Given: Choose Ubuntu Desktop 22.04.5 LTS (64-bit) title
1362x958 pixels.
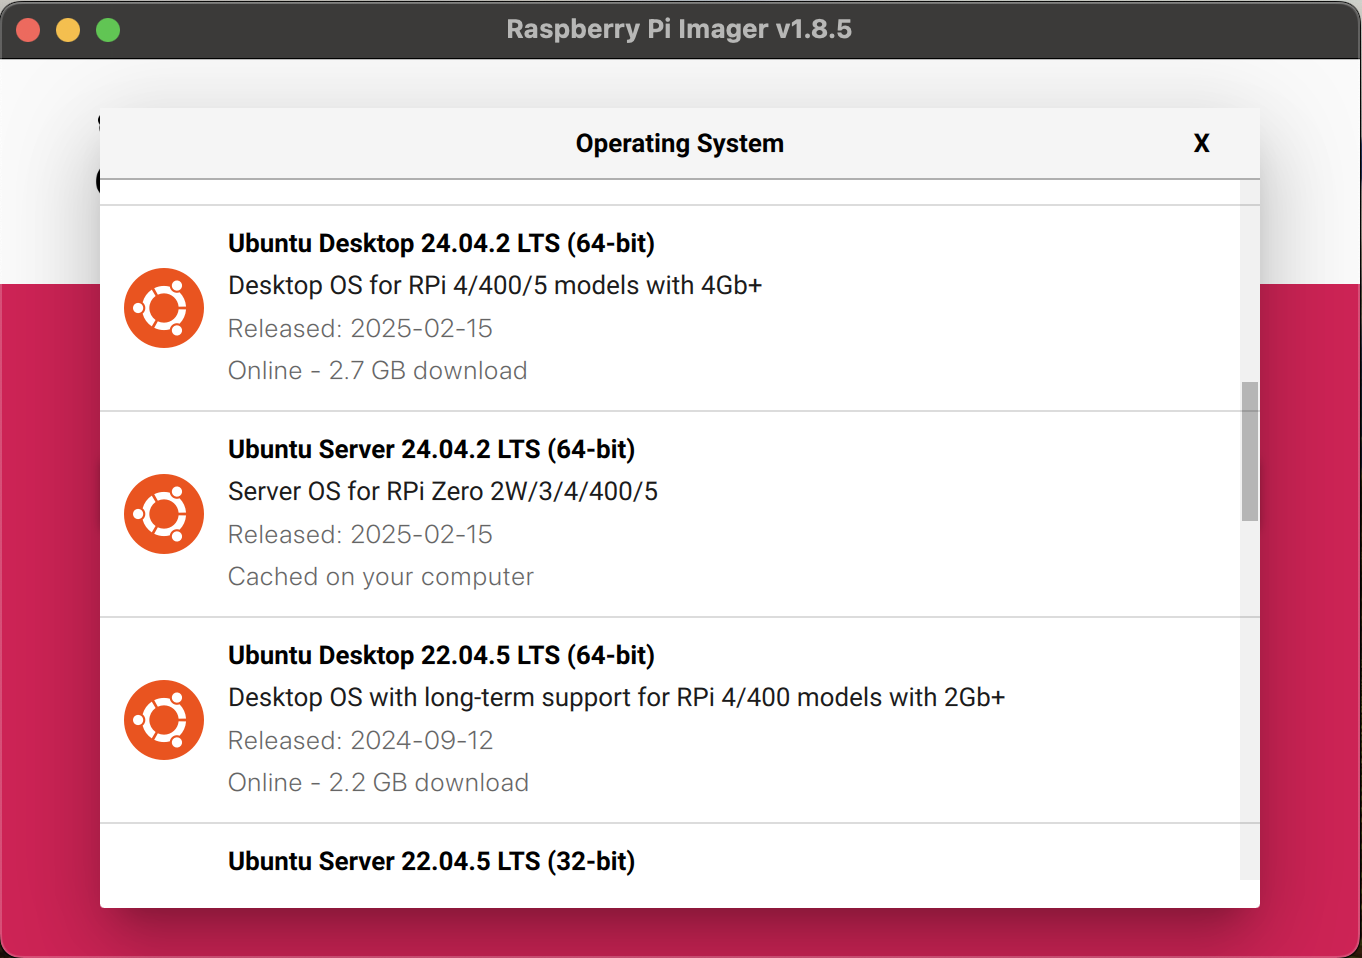Looking at the screenshot, I should [441, 655].
